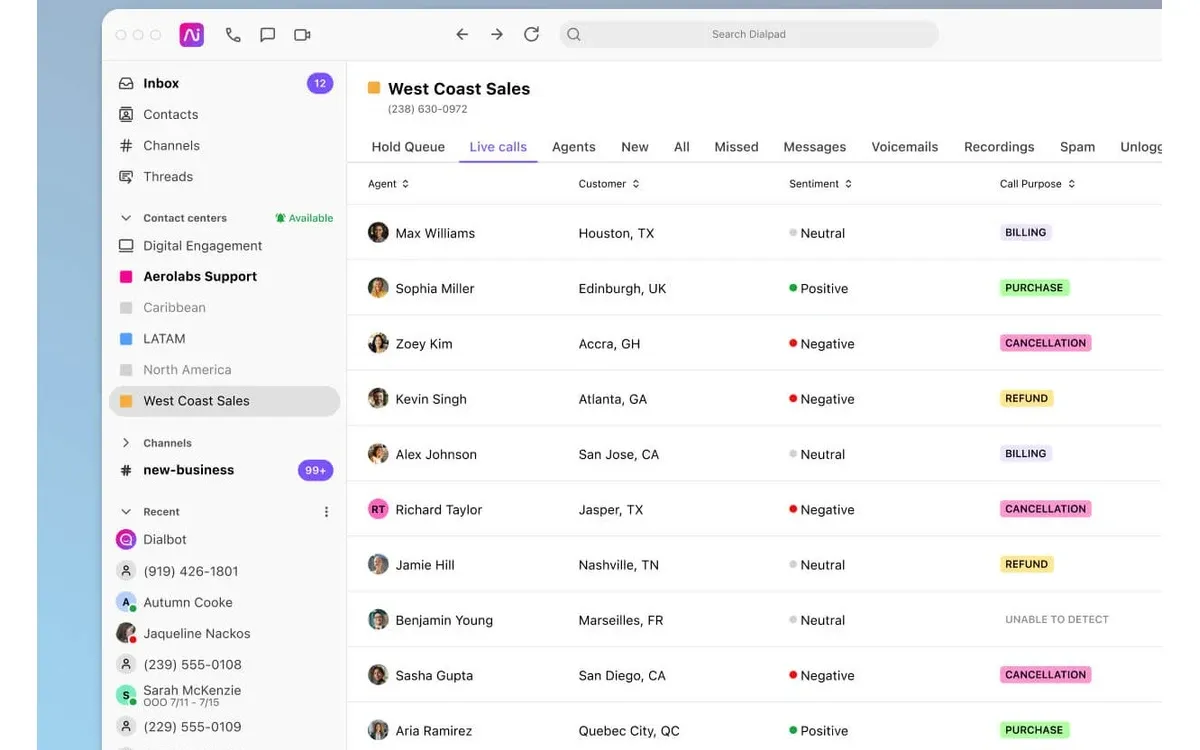Viewport: 1200px width, 750px height.
Task: Collapse the Recent section
Action: pyautogui.click(x=126, y=512)
